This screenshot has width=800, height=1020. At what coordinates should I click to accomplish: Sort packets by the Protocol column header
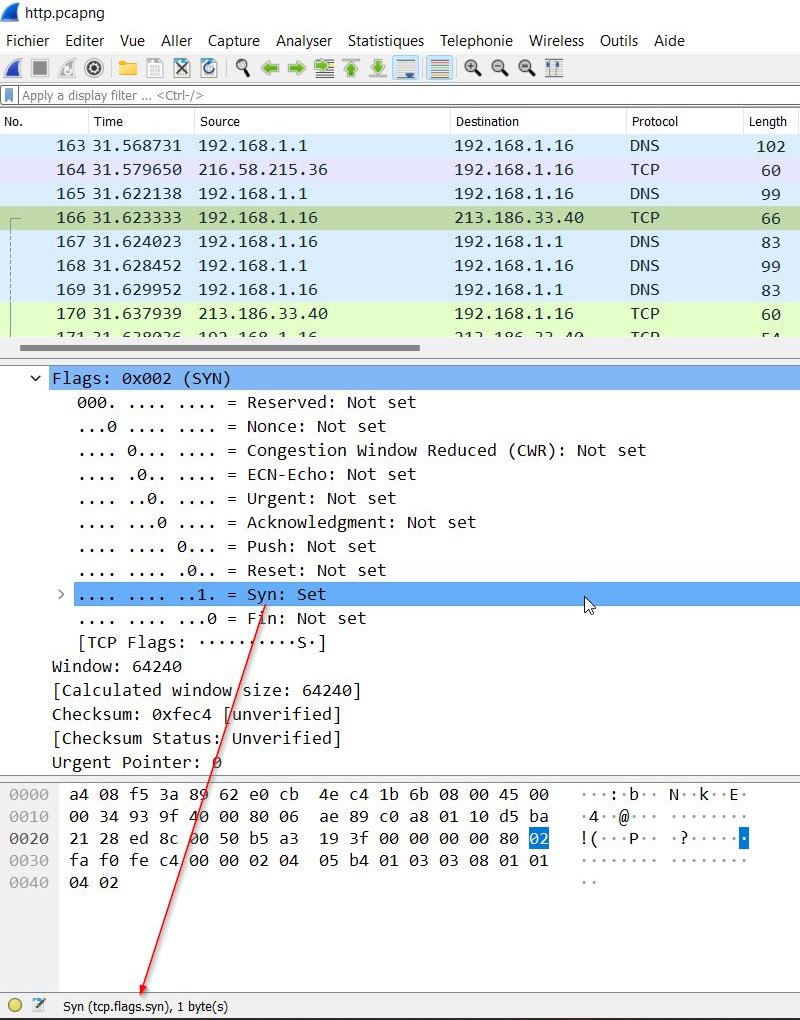click(685, 122)
